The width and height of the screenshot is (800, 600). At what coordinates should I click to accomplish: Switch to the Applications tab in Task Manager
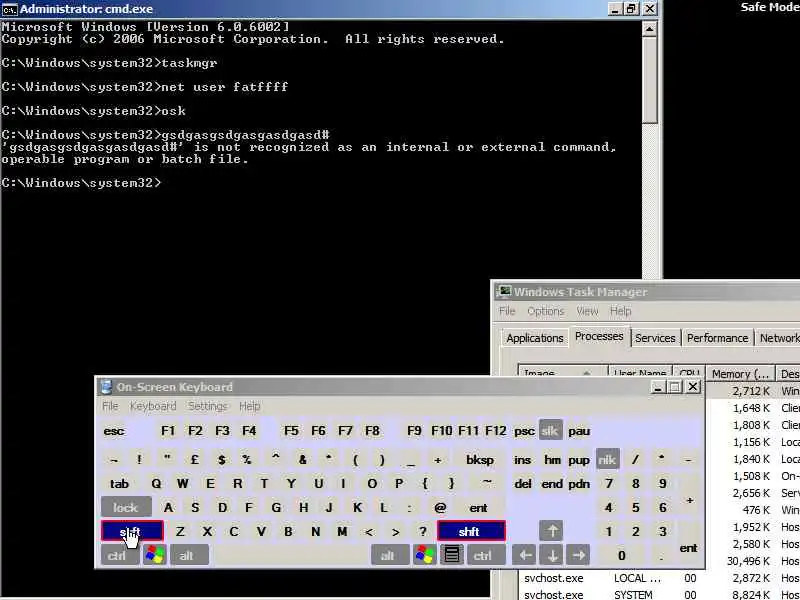click(534, 338)
